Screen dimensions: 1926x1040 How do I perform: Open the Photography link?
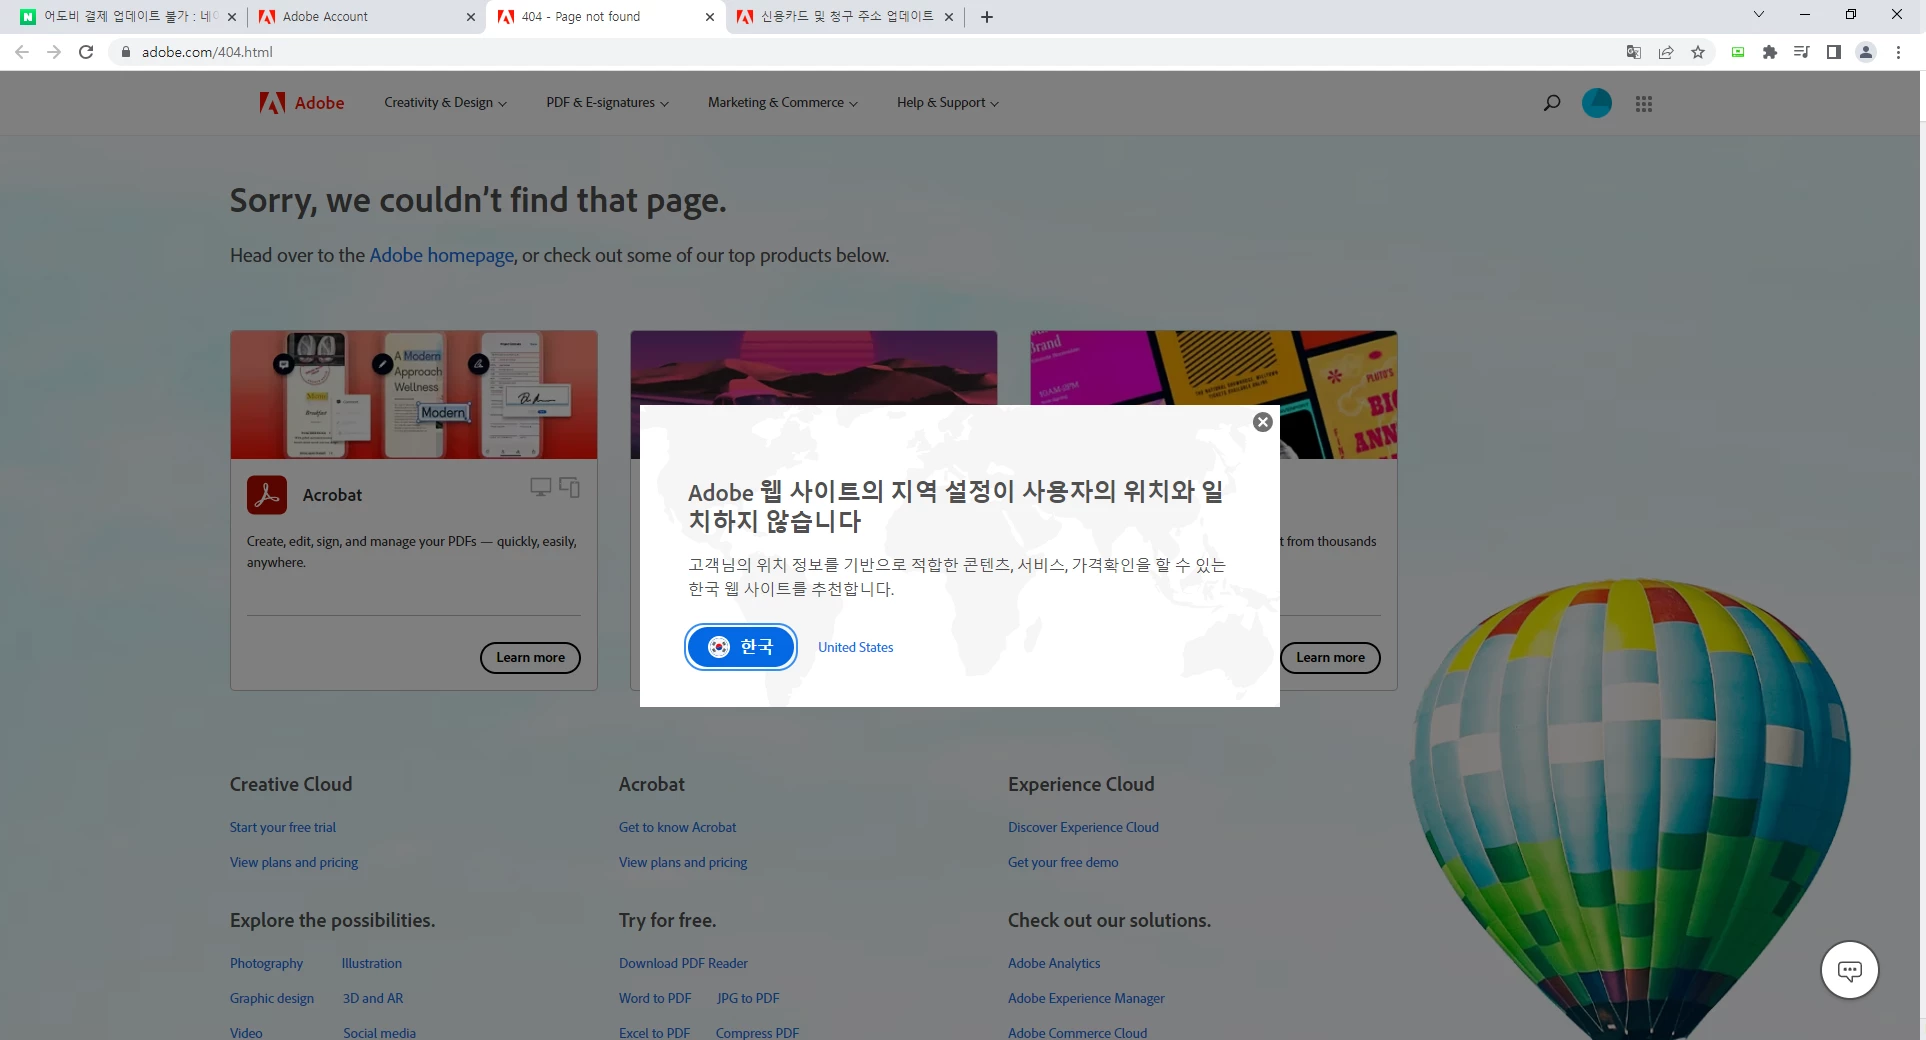266,963
